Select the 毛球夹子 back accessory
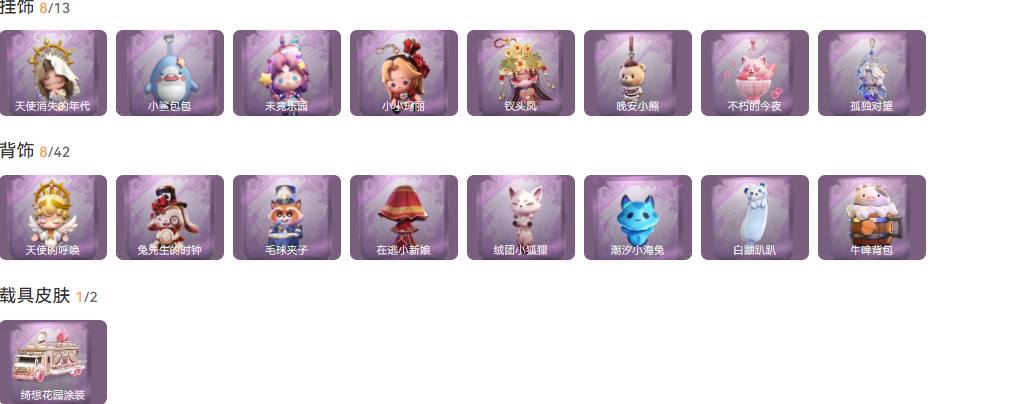Image resolution: width=1031 pixels, height=404 pixels. 287,218
